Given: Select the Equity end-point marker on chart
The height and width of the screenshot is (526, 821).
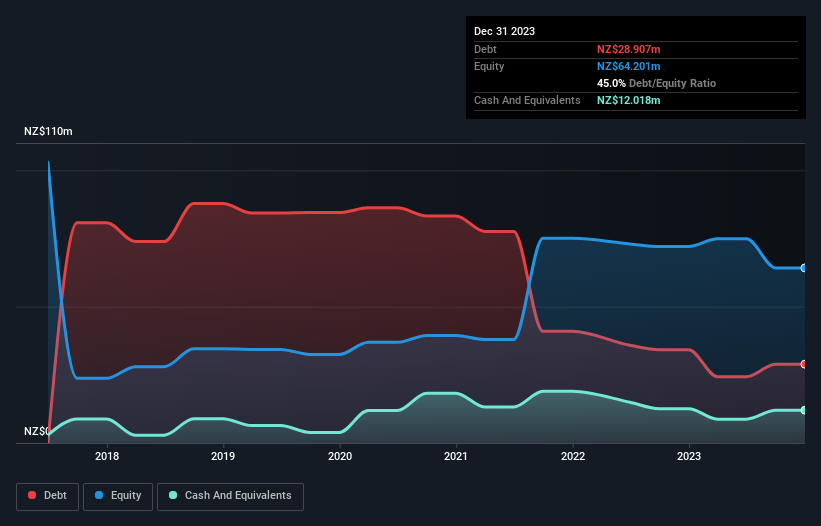Looking at the screenshot, I should coord(804,268).
